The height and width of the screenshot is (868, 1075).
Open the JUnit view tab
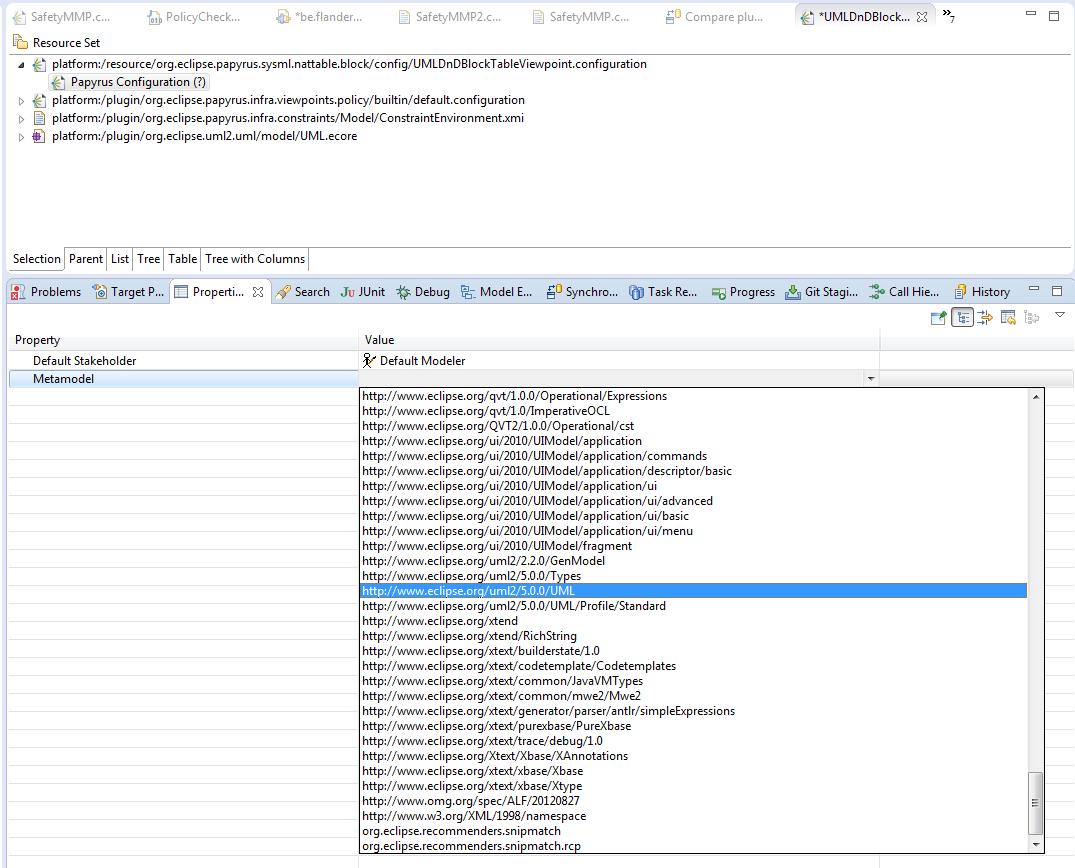pyautogui.click(x=363, y=292)
